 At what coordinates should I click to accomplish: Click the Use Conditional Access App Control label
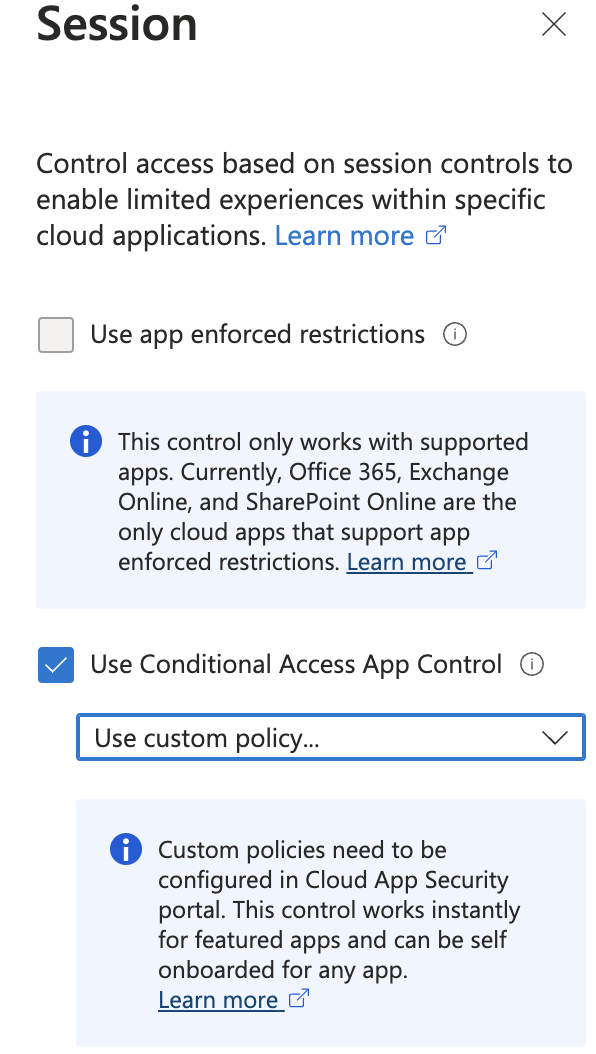pyautogui.click(x=296, y=664)
